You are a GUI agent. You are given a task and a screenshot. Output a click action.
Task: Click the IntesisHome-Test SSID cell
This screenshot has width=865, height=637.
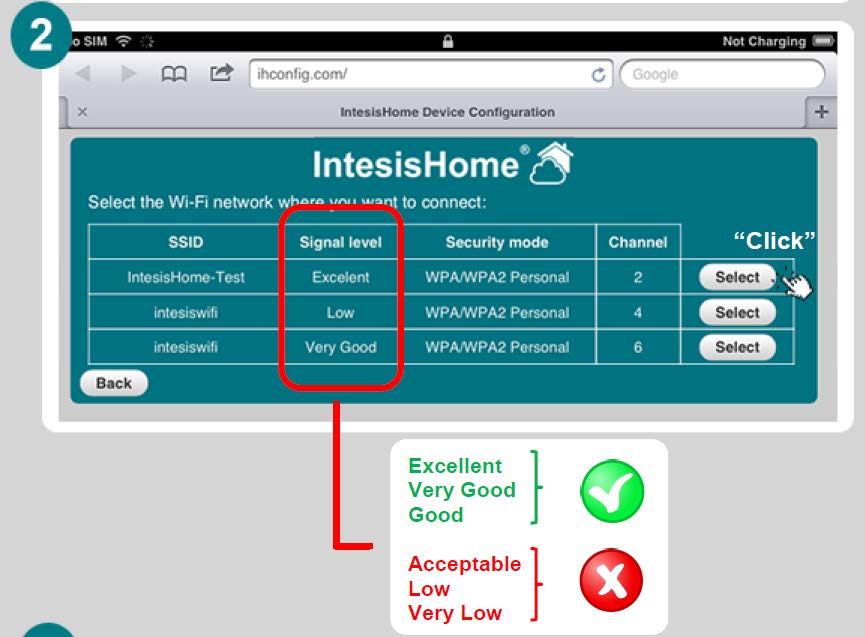[186, 277]
